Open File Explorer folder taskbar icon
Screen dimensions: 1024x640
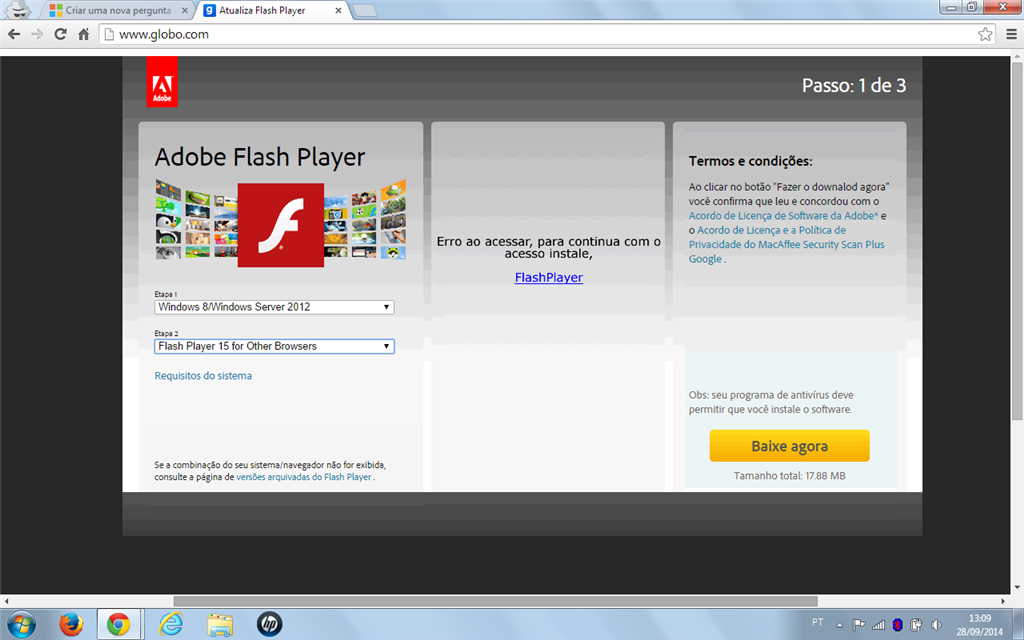pyautogui.click(x=220, y=624)
